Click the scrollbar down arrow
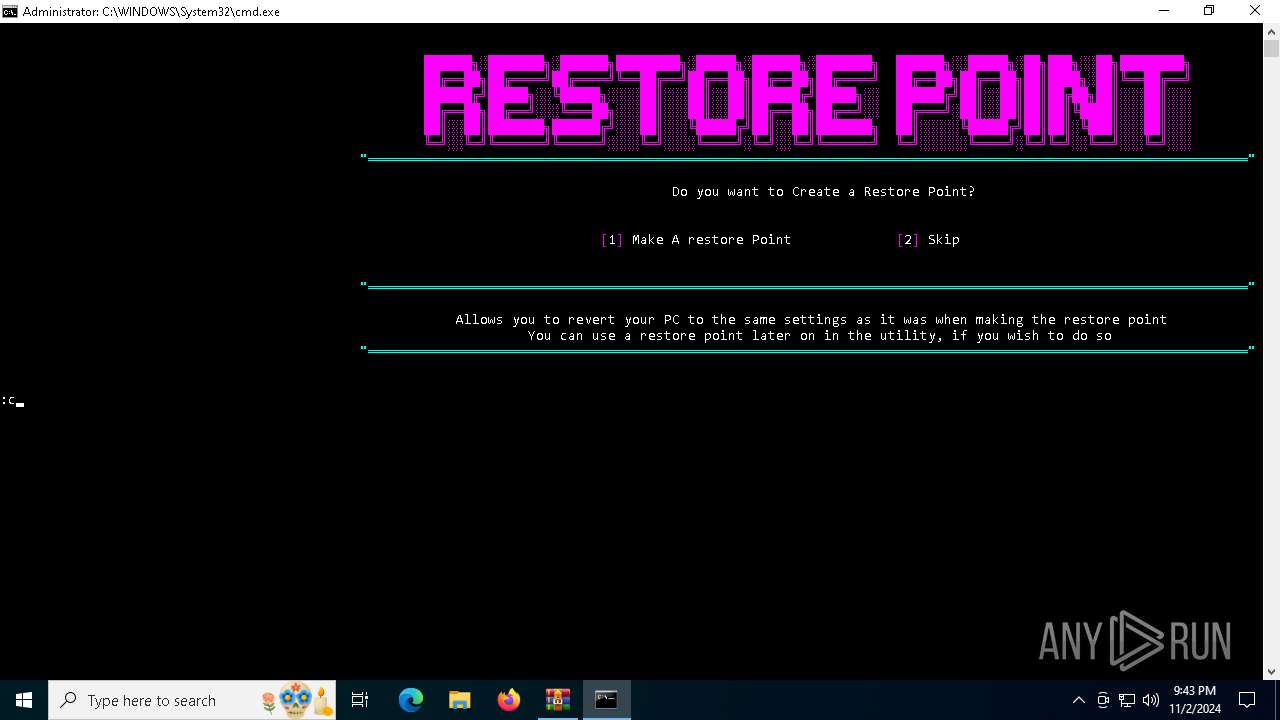Viewport: 1280px width, 720px height. (x=1271, y=672)
